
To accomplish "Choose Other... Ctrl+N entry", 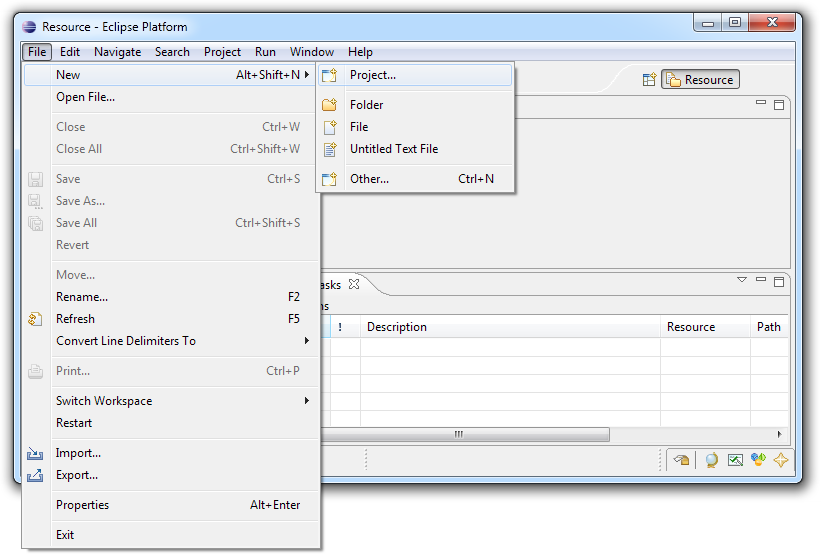I will [x=415, y=179].
